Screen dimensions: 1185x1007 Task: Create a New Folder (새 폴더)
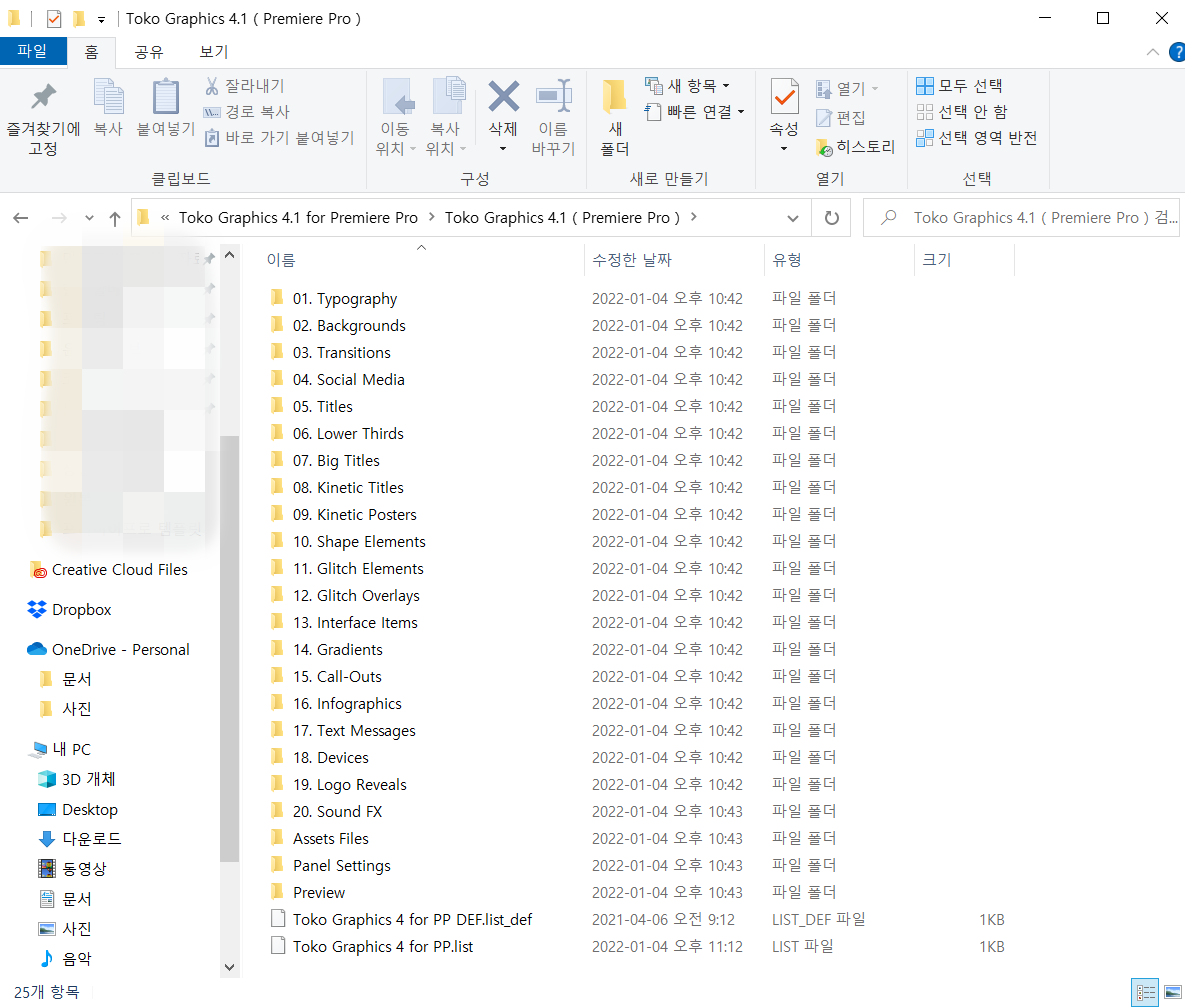(614, 117)
